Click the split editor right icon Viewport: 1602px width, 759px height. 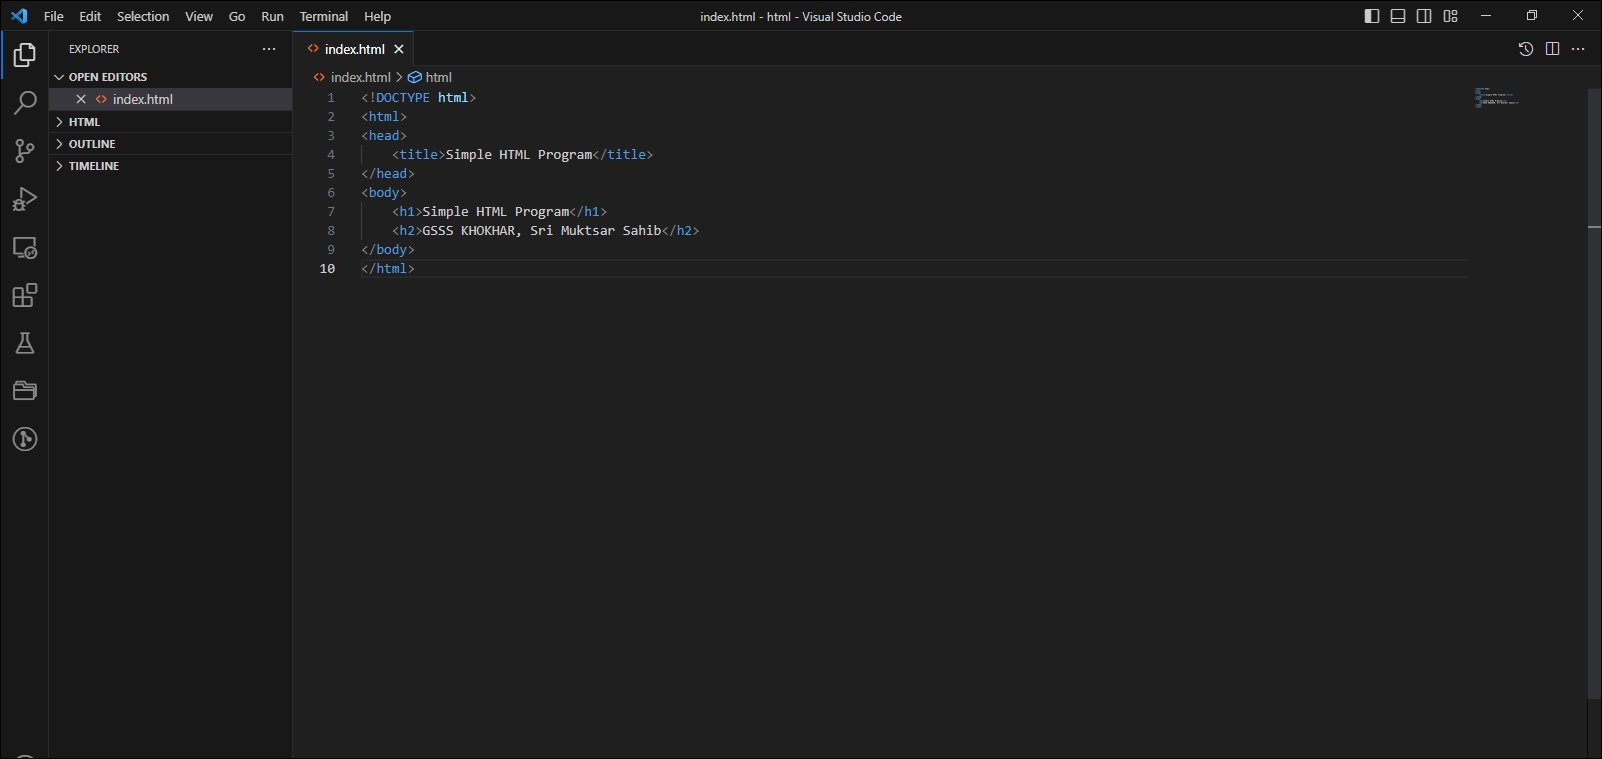[x=1552, y=49]
